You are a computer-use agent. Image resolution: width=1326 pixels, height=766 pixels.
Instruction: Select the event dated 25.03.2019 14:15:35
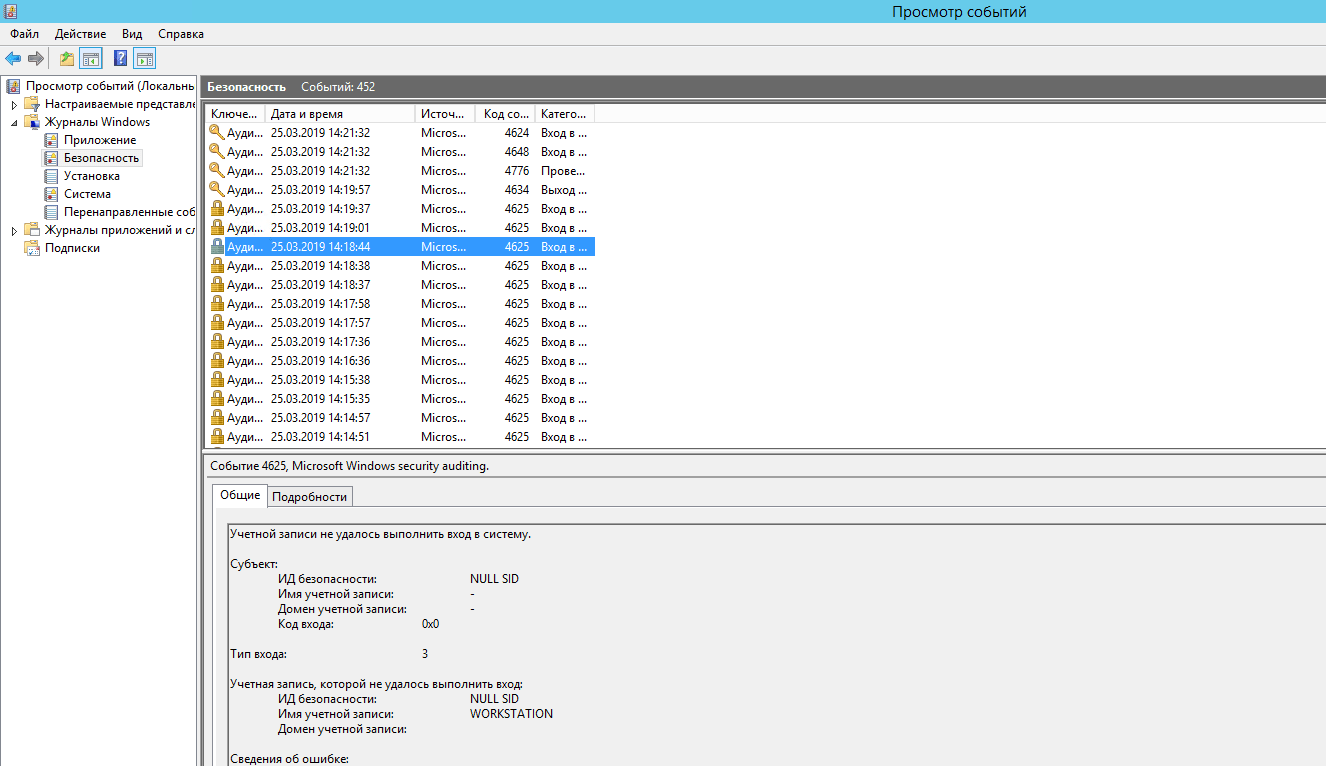[x=400, y=398]
